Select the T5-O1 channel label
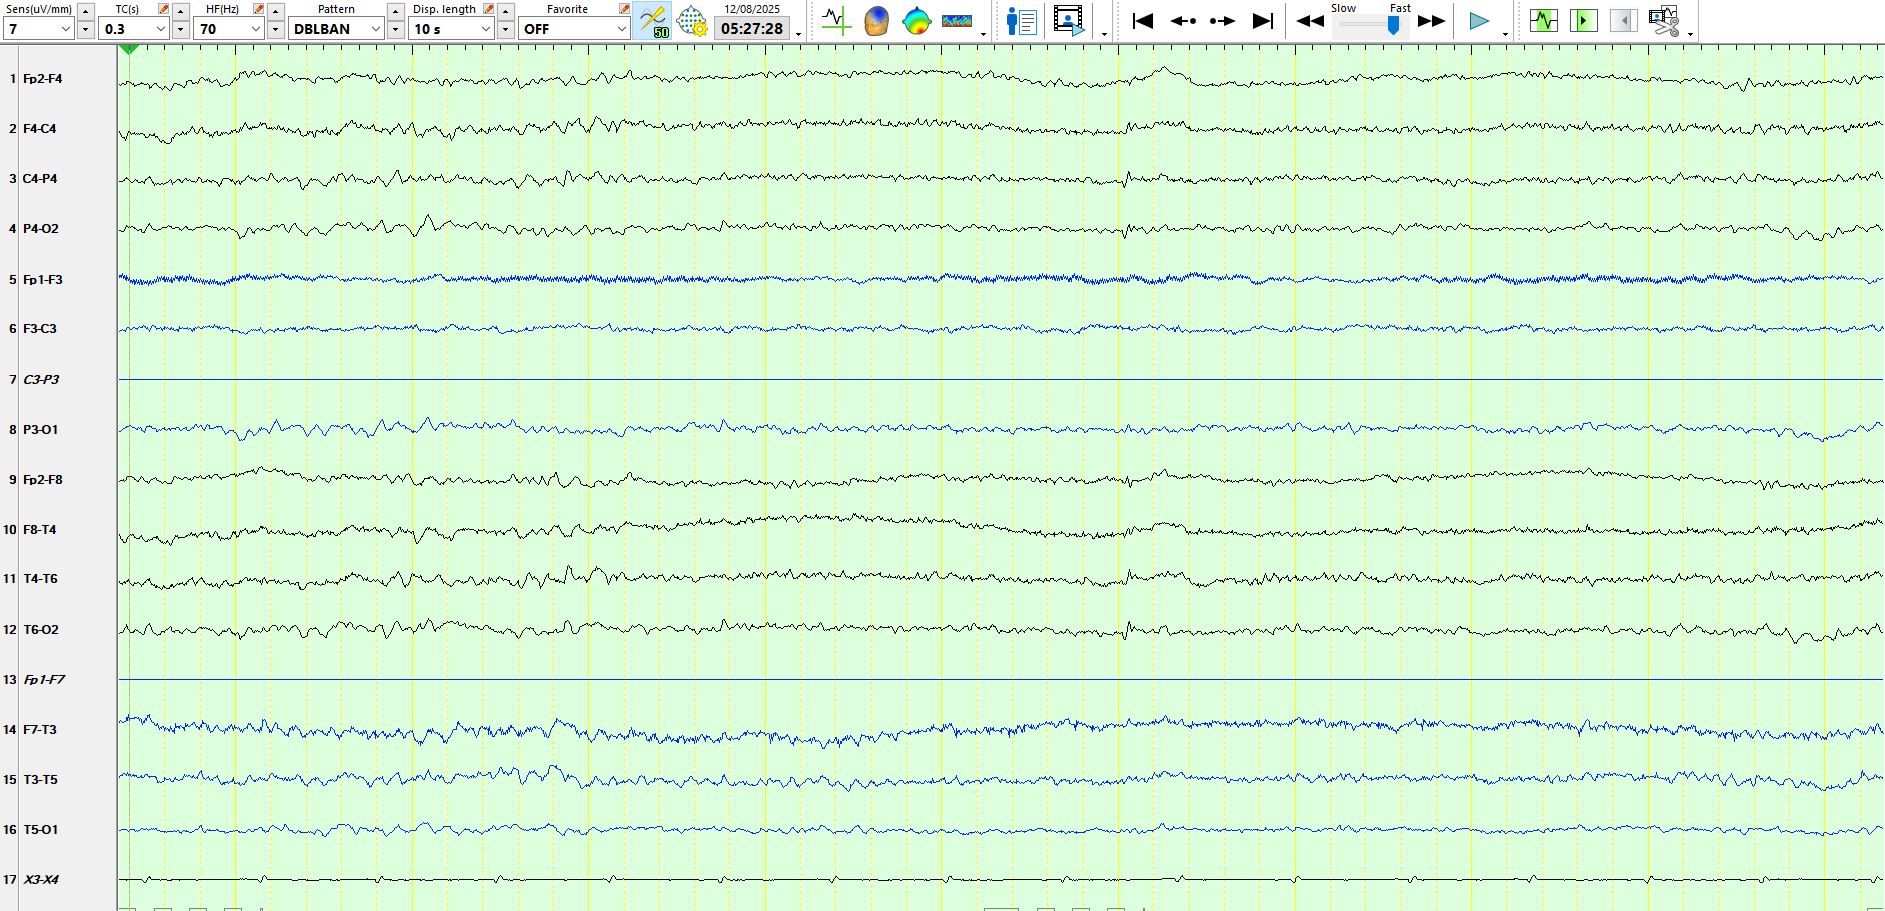The image size is (1885, 911). point(40,830)
